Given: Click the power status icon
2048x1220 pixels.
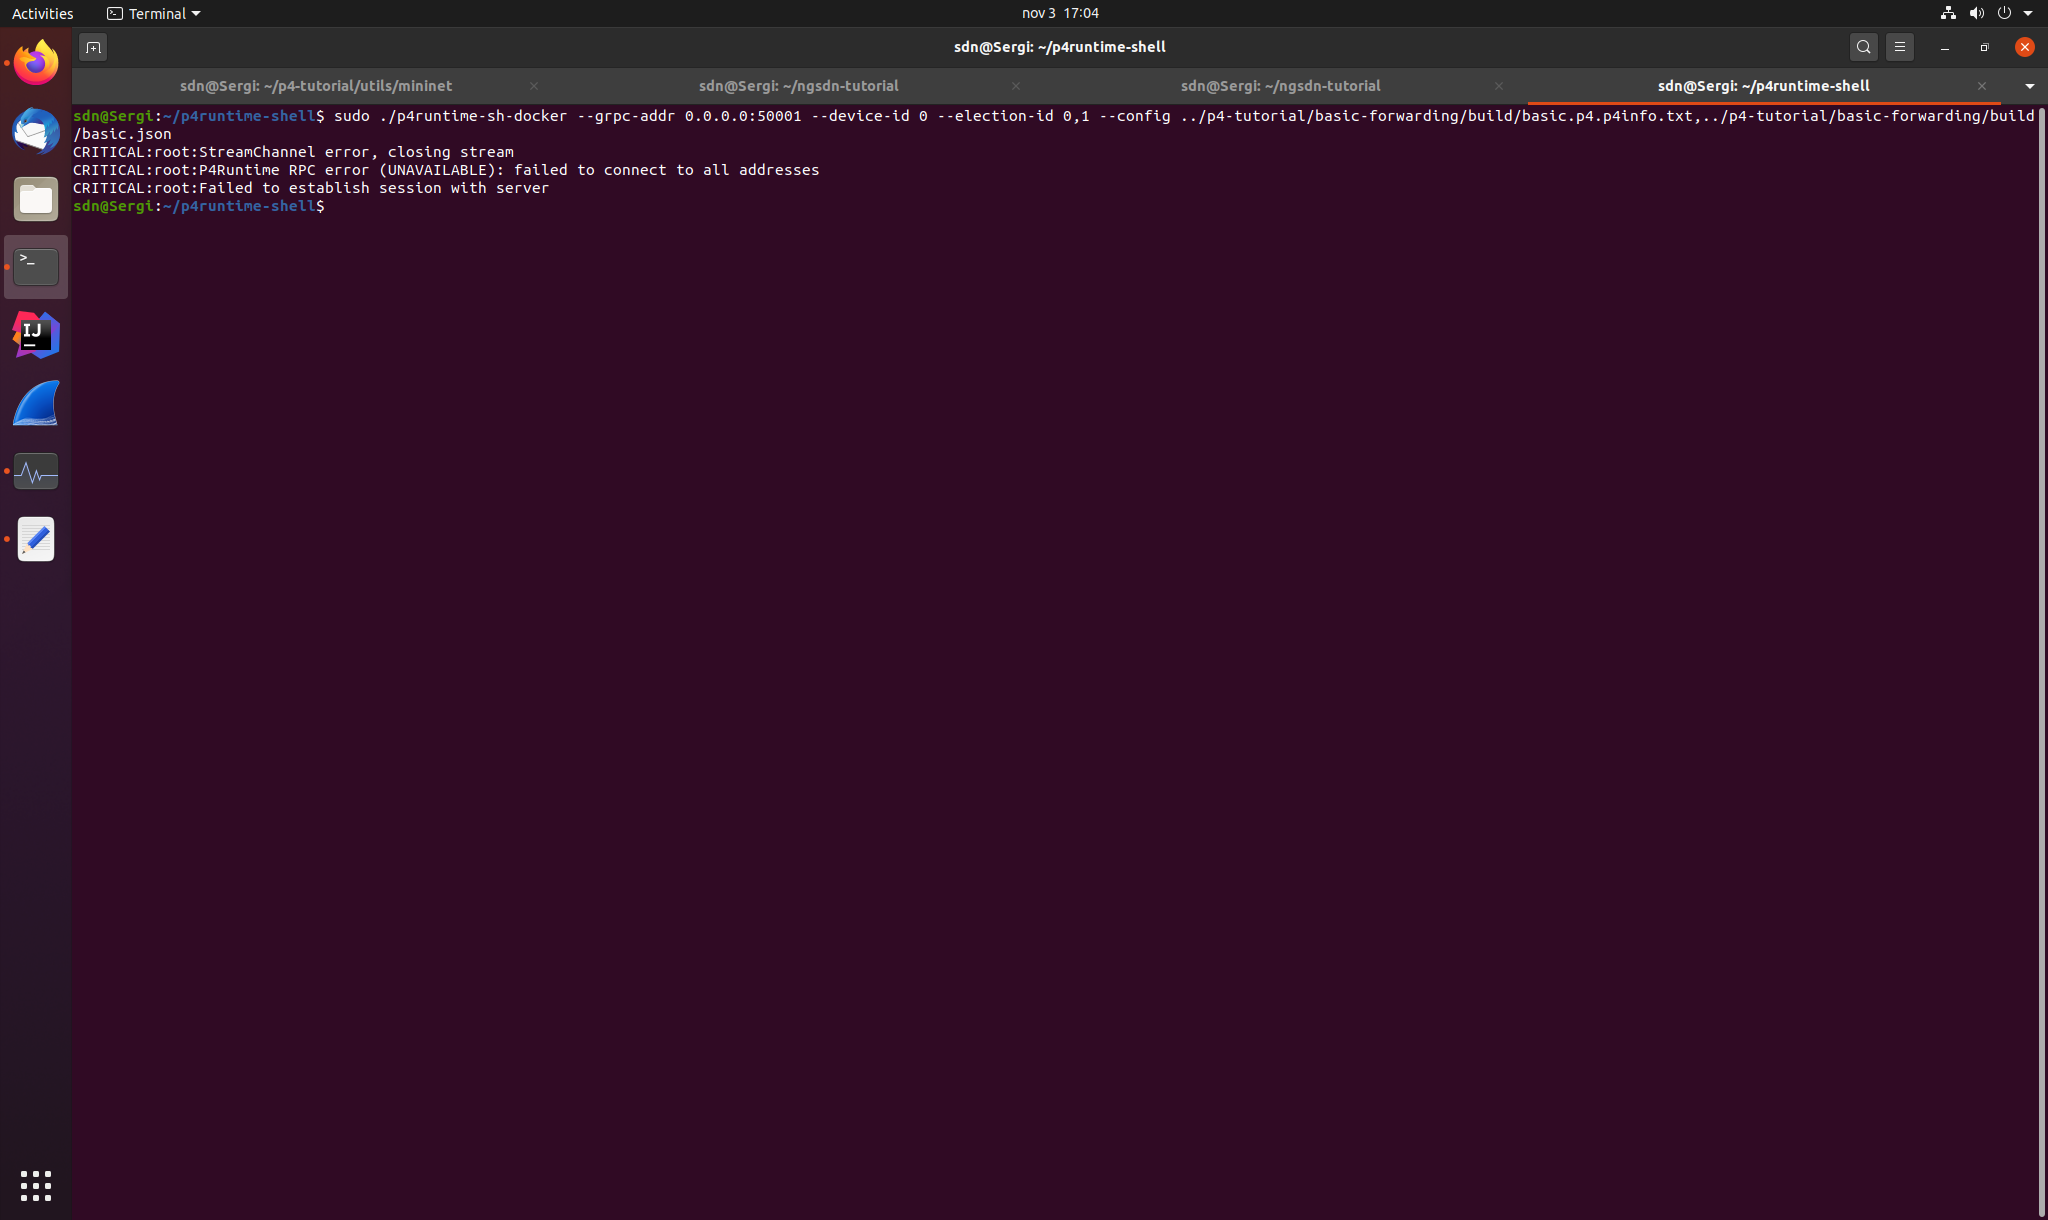Looking at the screenshot, I should pos(2006,13).
